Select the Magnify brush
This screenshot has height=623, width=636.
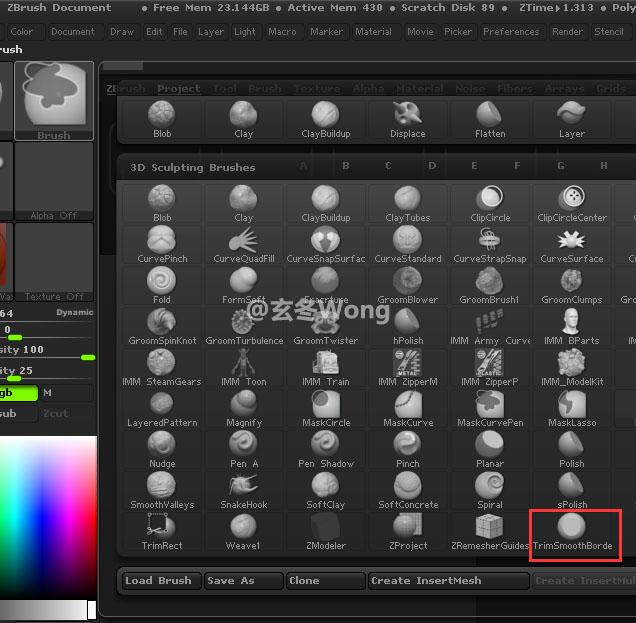(244, 409)
